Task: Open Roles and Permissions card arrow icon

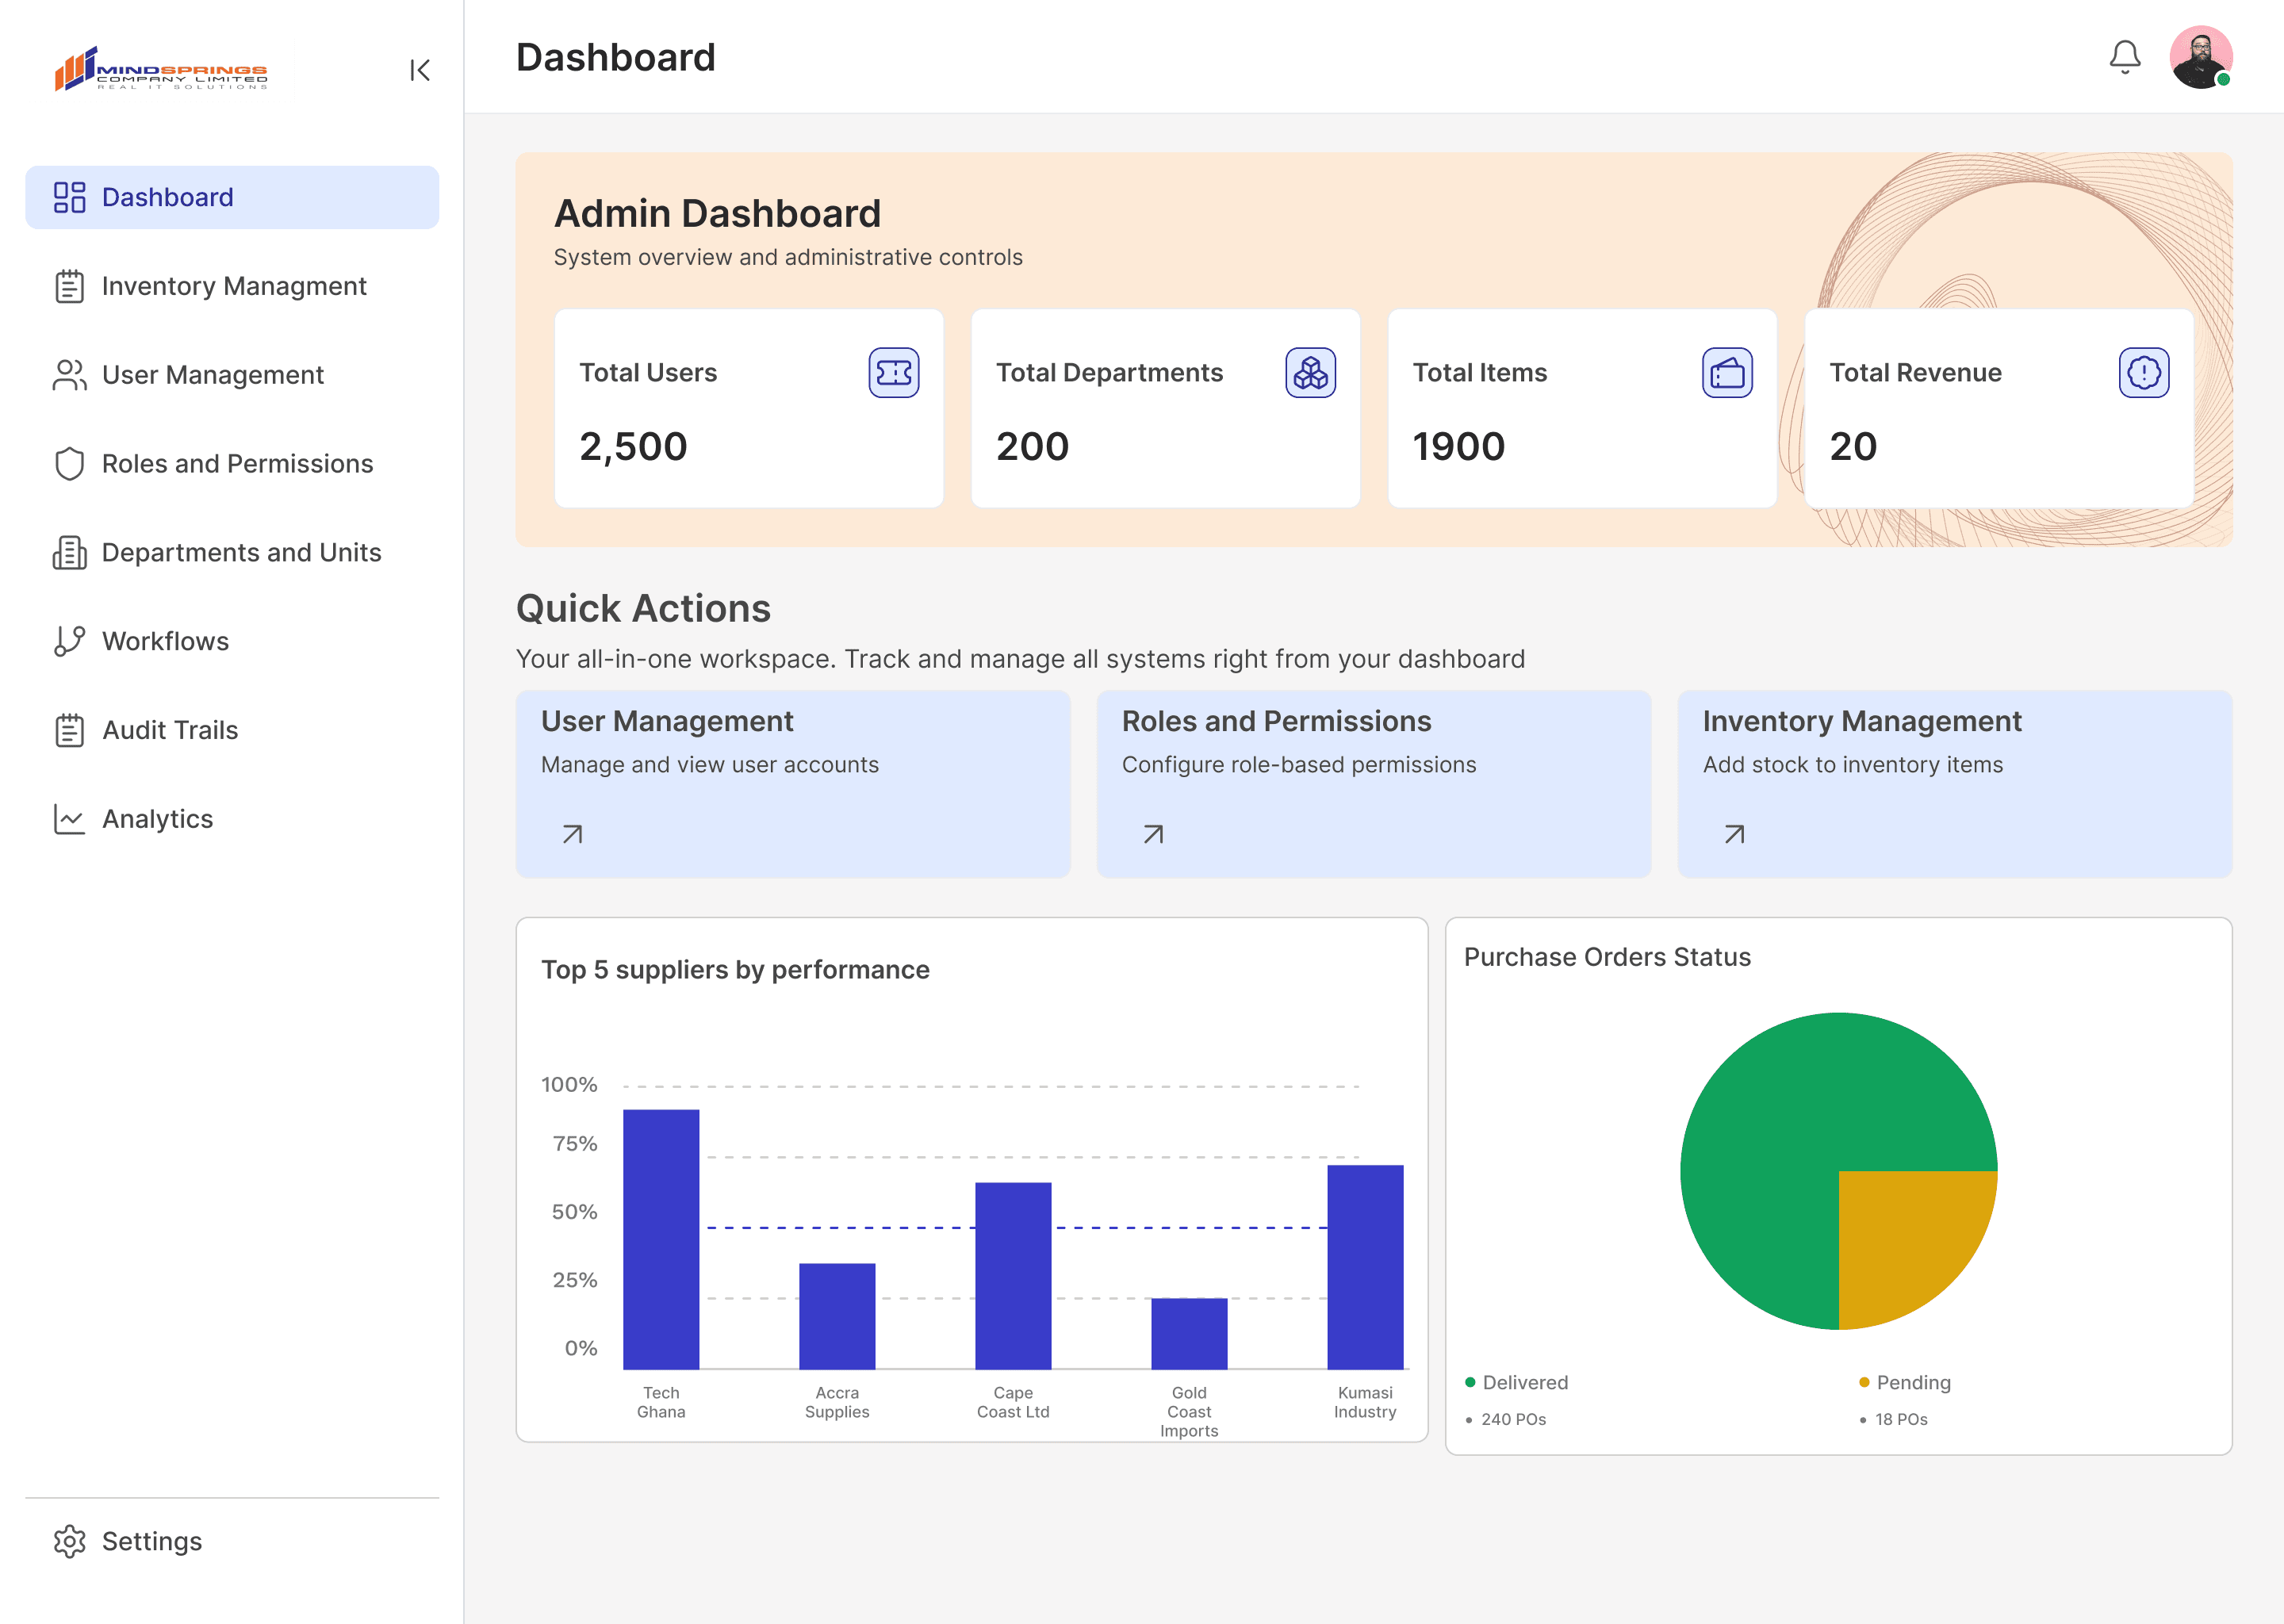Action: 1153,834
